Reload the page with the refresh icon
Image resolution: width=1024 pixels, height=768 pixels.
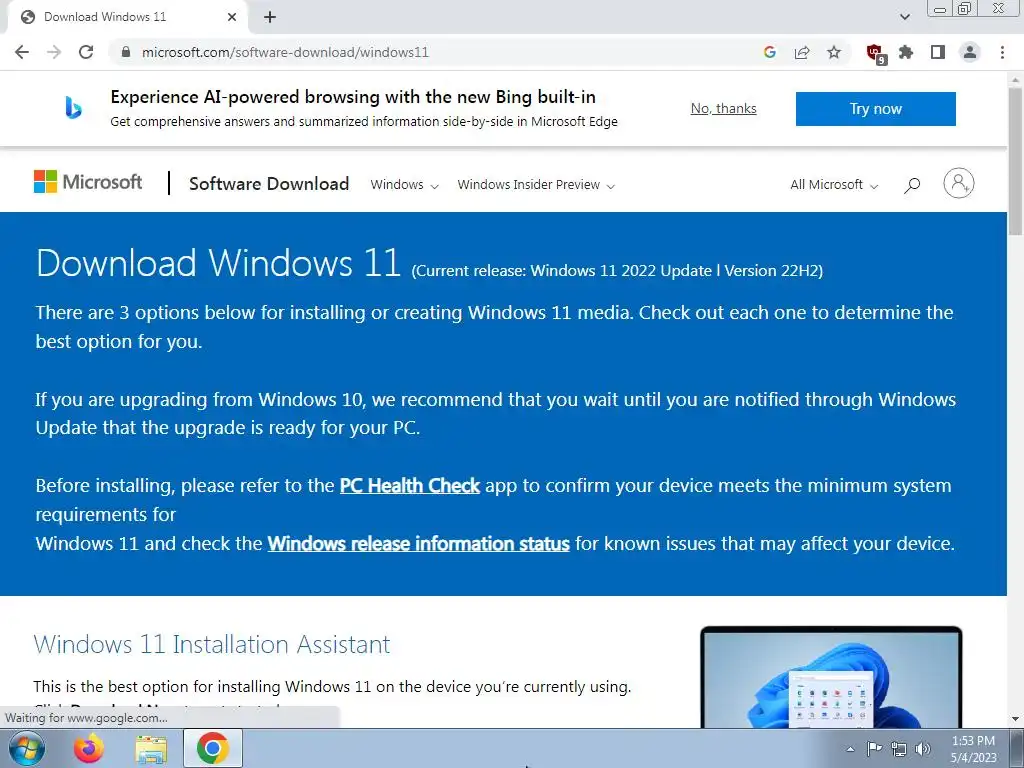tap(86, 52)
